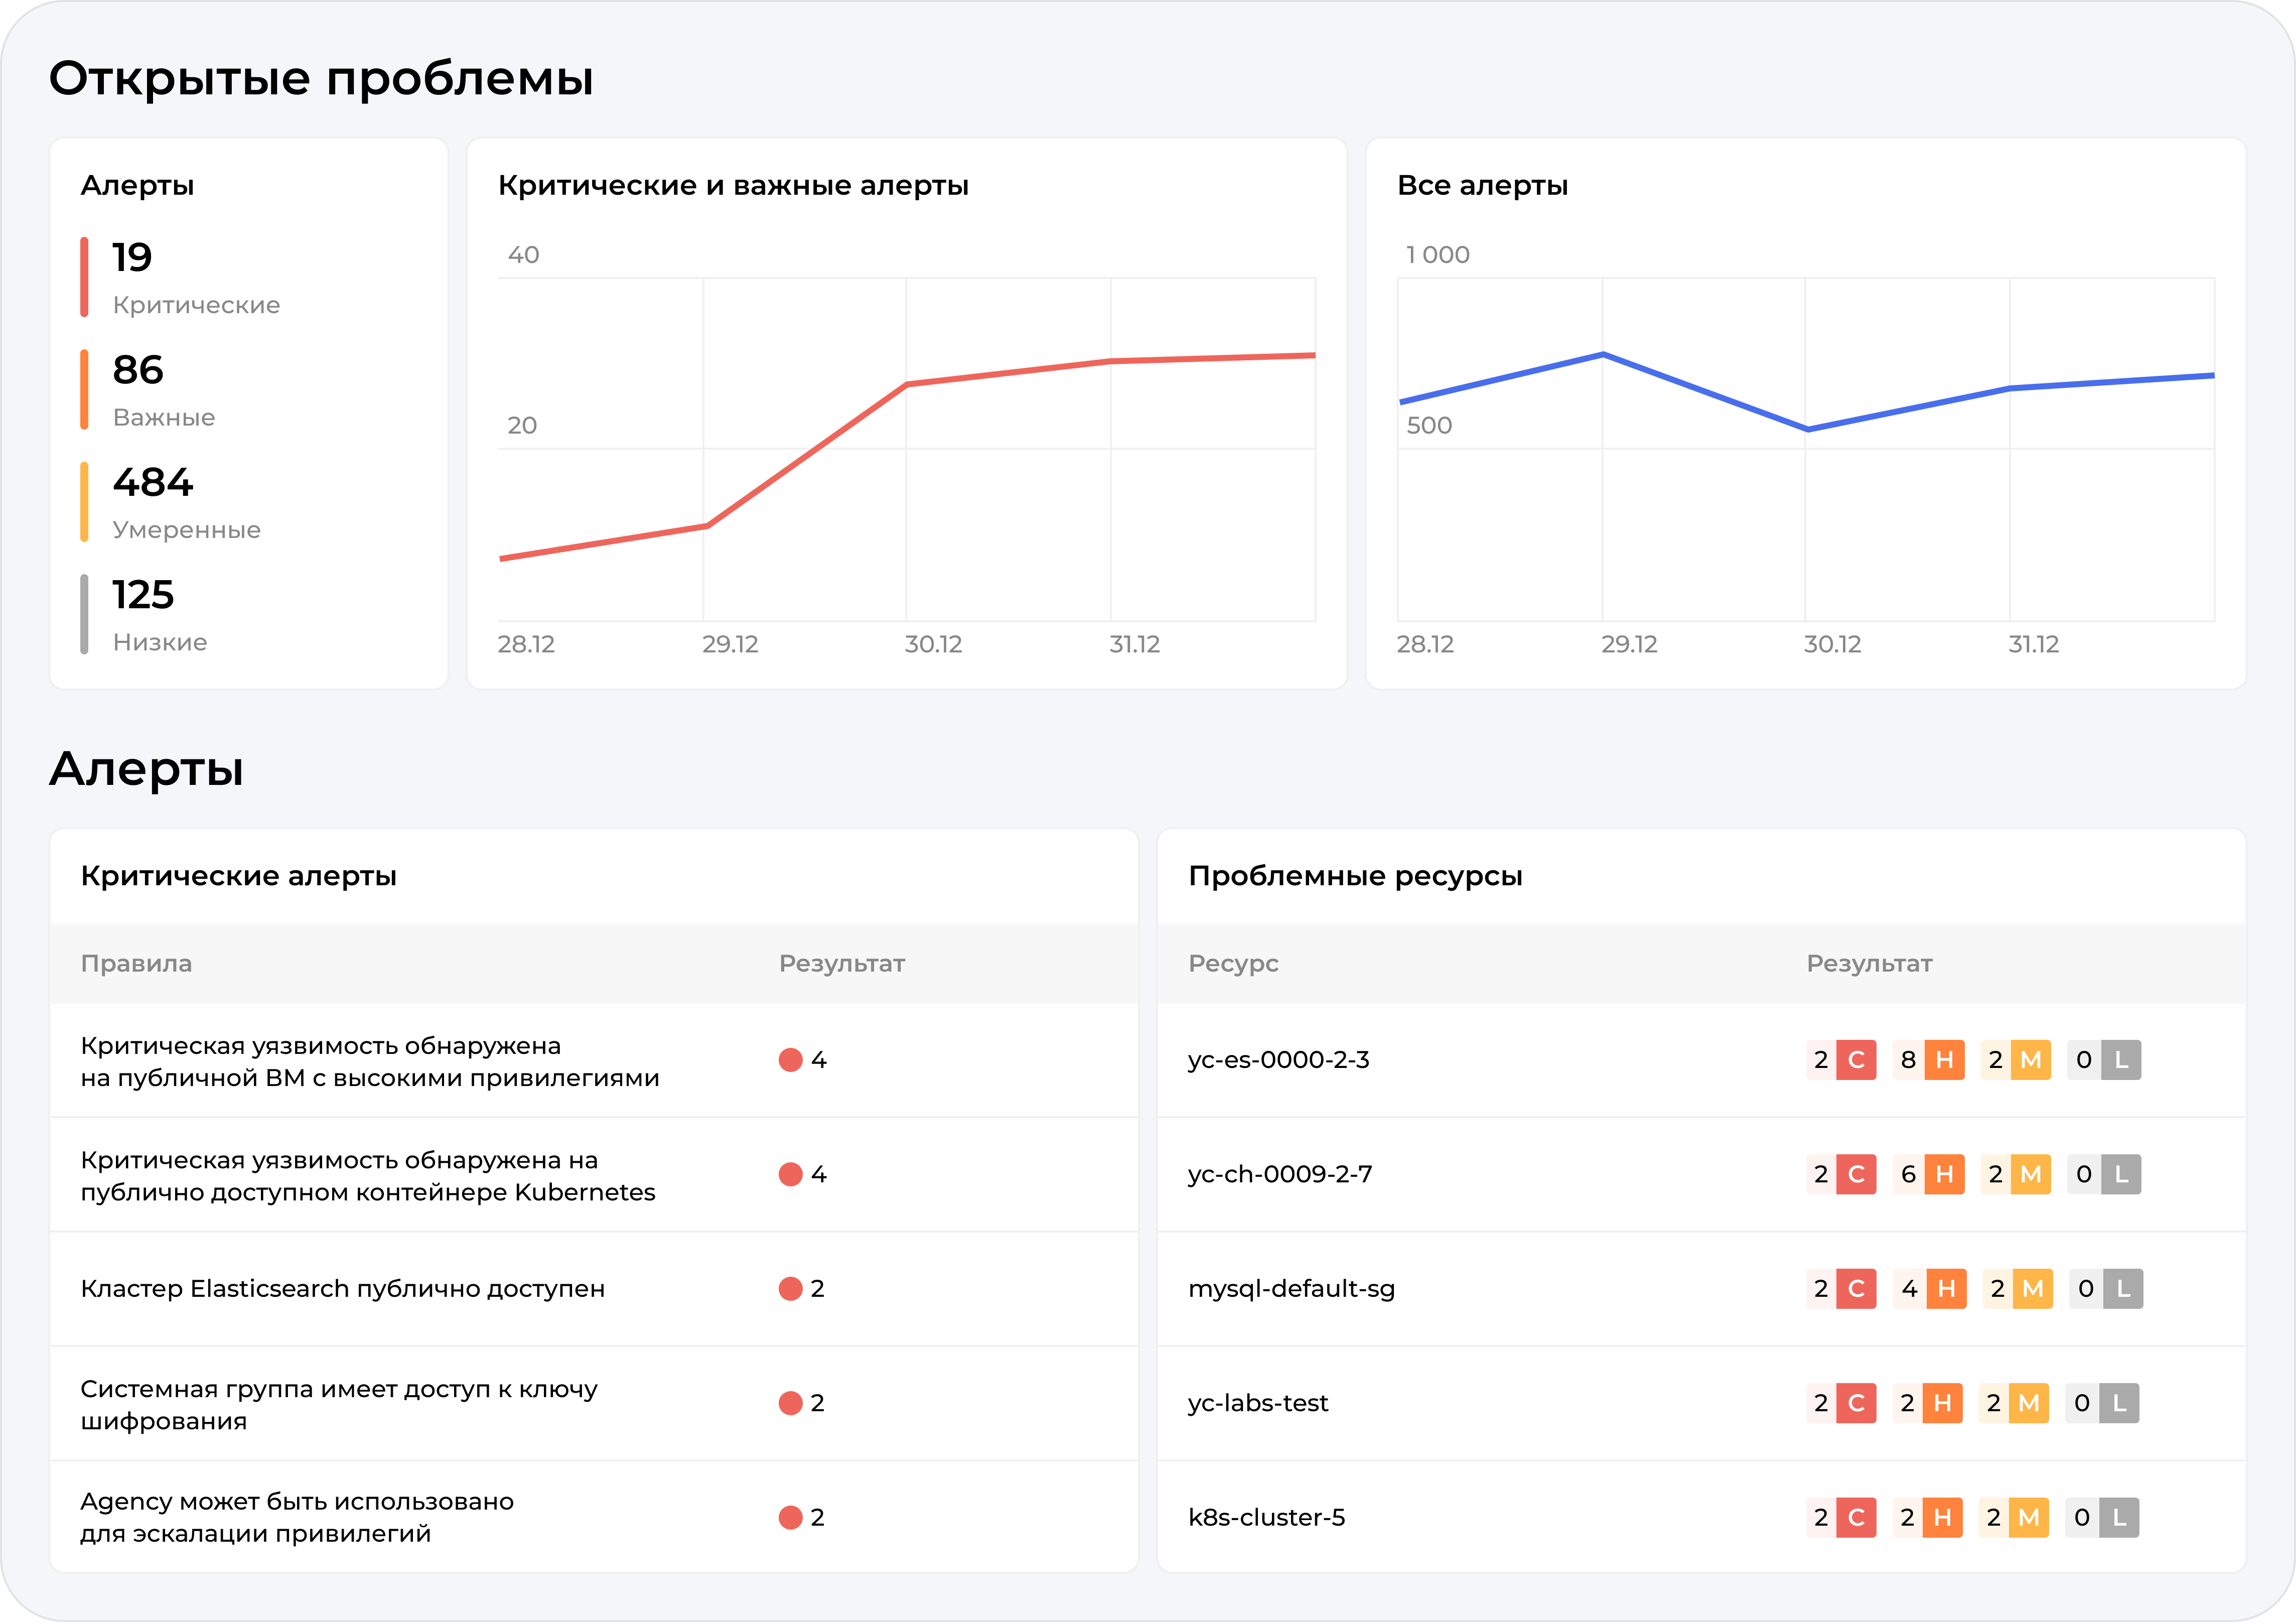The width and height of the screenshot is (2296, 1622).
Task: Click the yellow M badge for yc-ch-0009-2-7
Action: 2031,1174
